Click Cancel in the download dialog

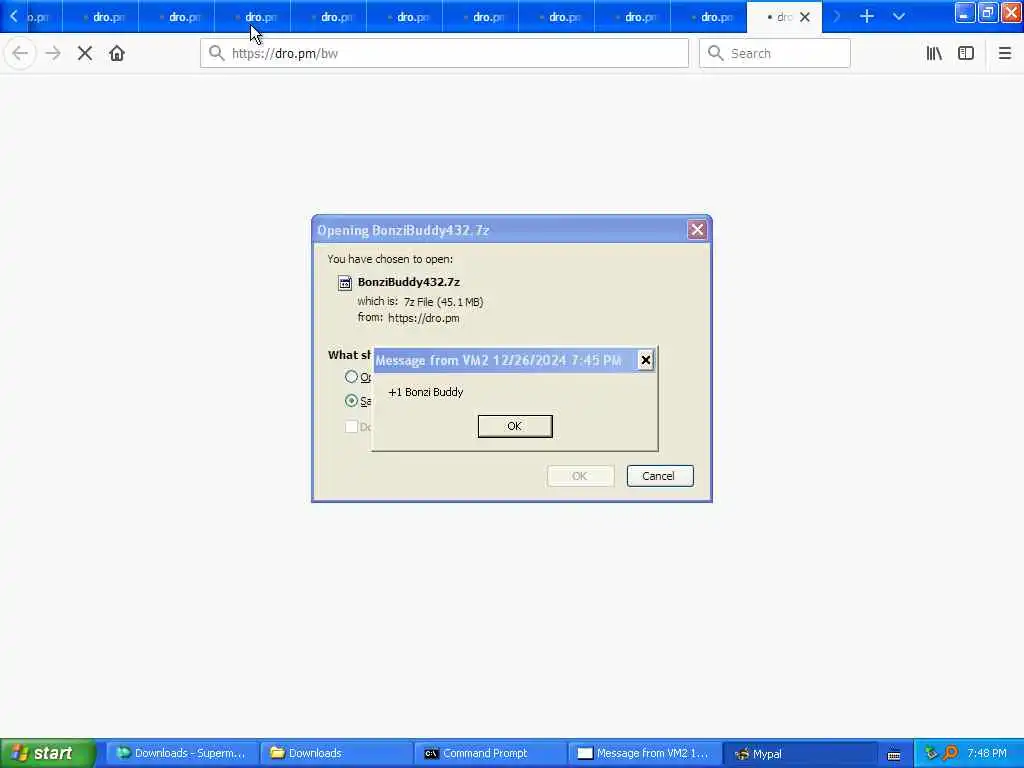660,476
